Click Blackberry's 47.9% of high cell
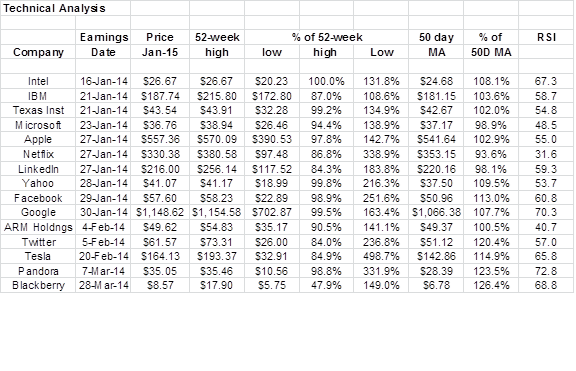 pos(326,285)
